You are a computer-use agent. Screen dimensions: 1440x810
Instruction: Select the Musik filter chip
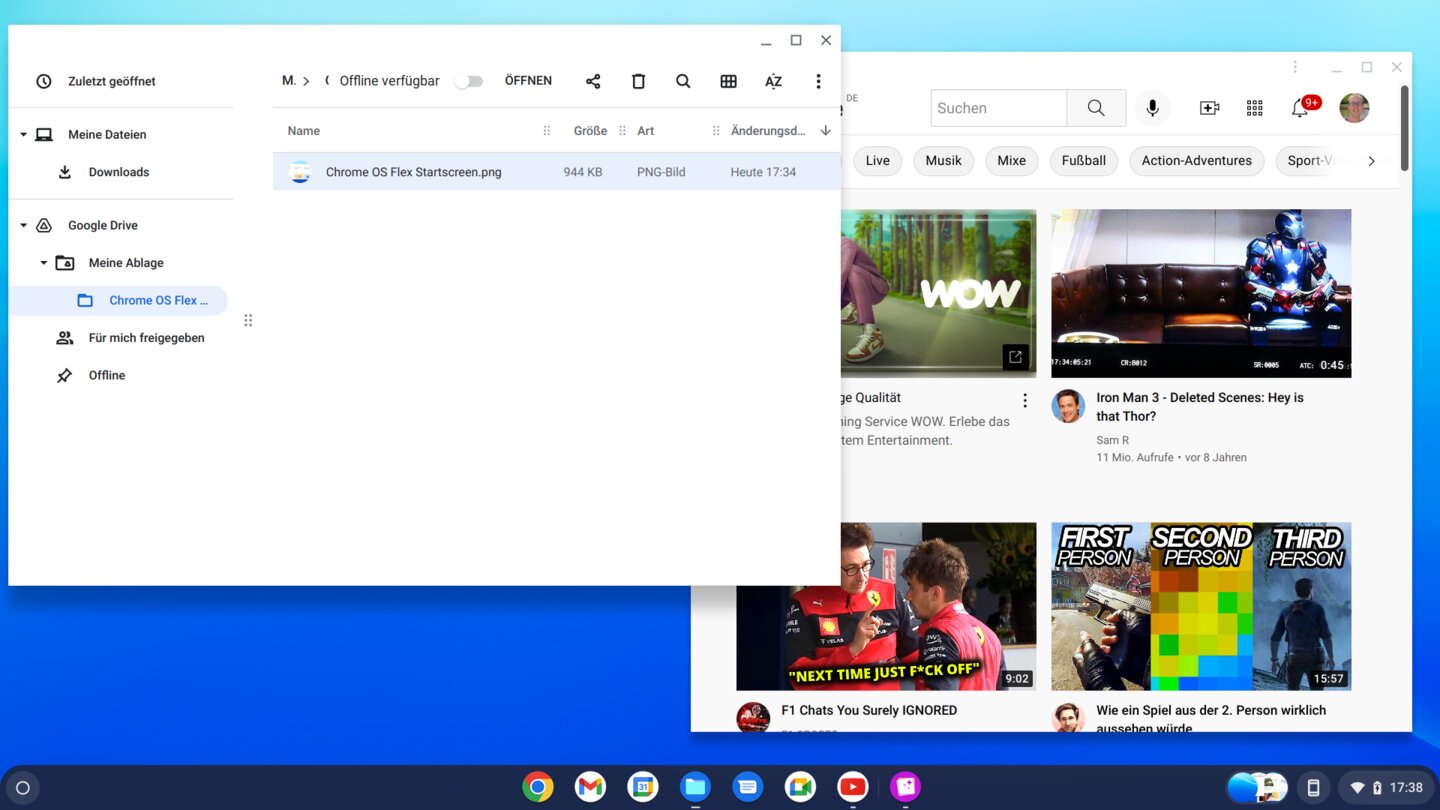(x=943, y=161)
